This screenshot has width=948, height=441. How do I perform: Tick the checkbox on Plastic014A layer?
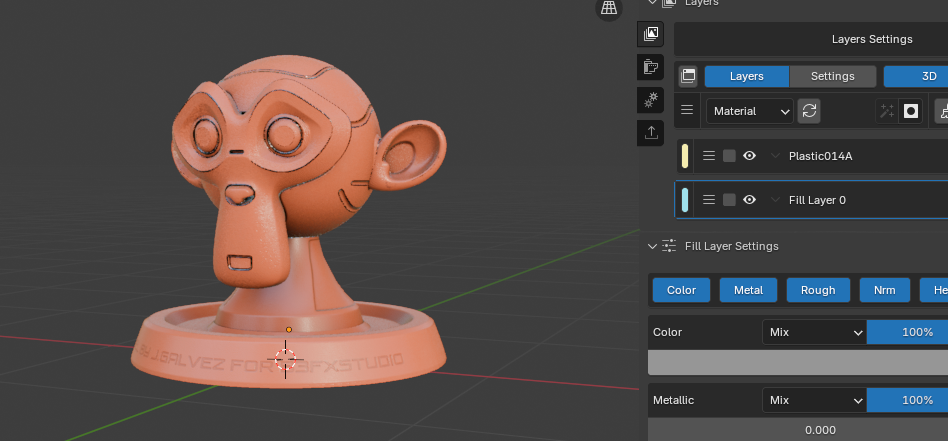729,156
